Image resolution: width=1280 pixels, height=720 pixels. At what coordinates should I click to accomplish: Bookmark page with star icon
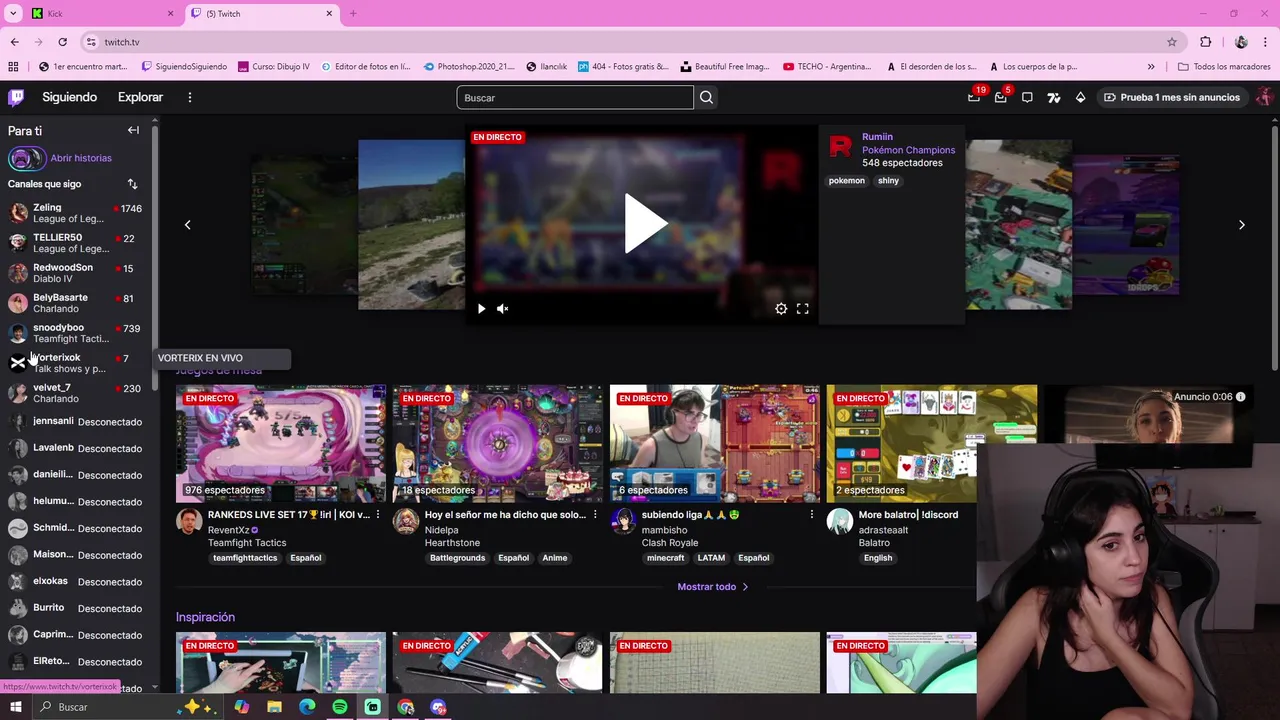(1172, 42)
